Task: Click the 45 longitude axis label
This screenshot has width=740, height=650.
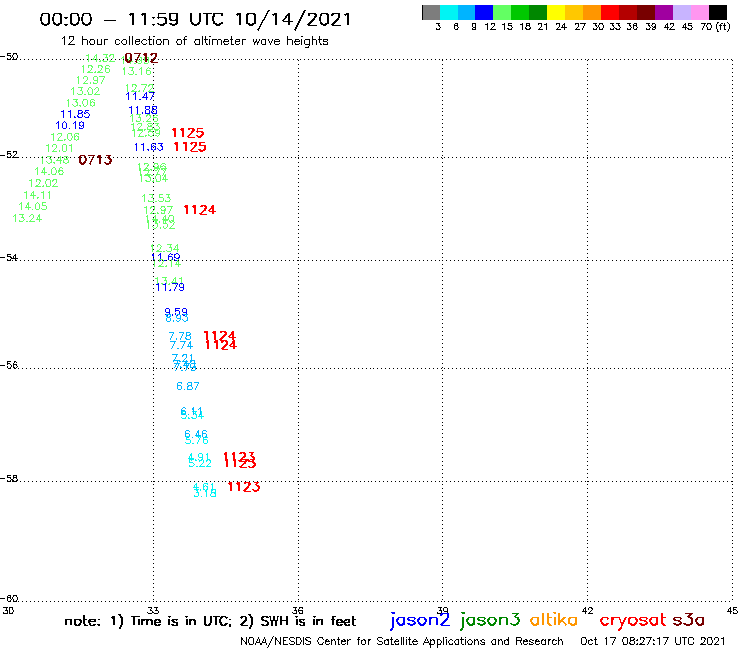Action: point(732,610)
